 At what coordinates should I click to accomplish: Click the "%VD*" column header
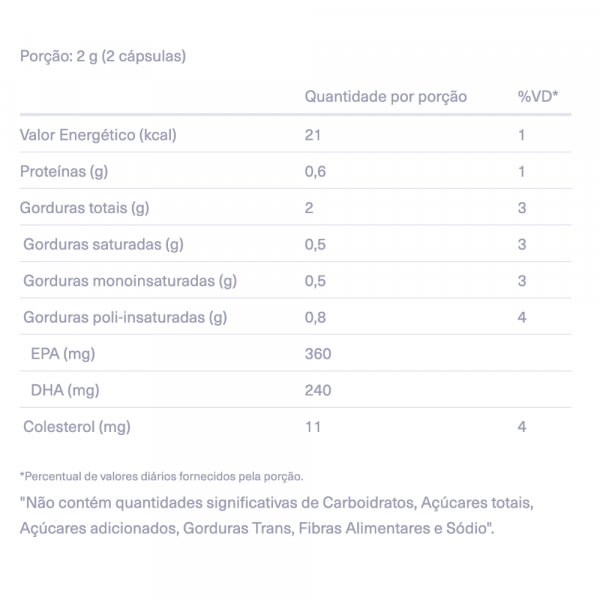[x=537, y=97]
